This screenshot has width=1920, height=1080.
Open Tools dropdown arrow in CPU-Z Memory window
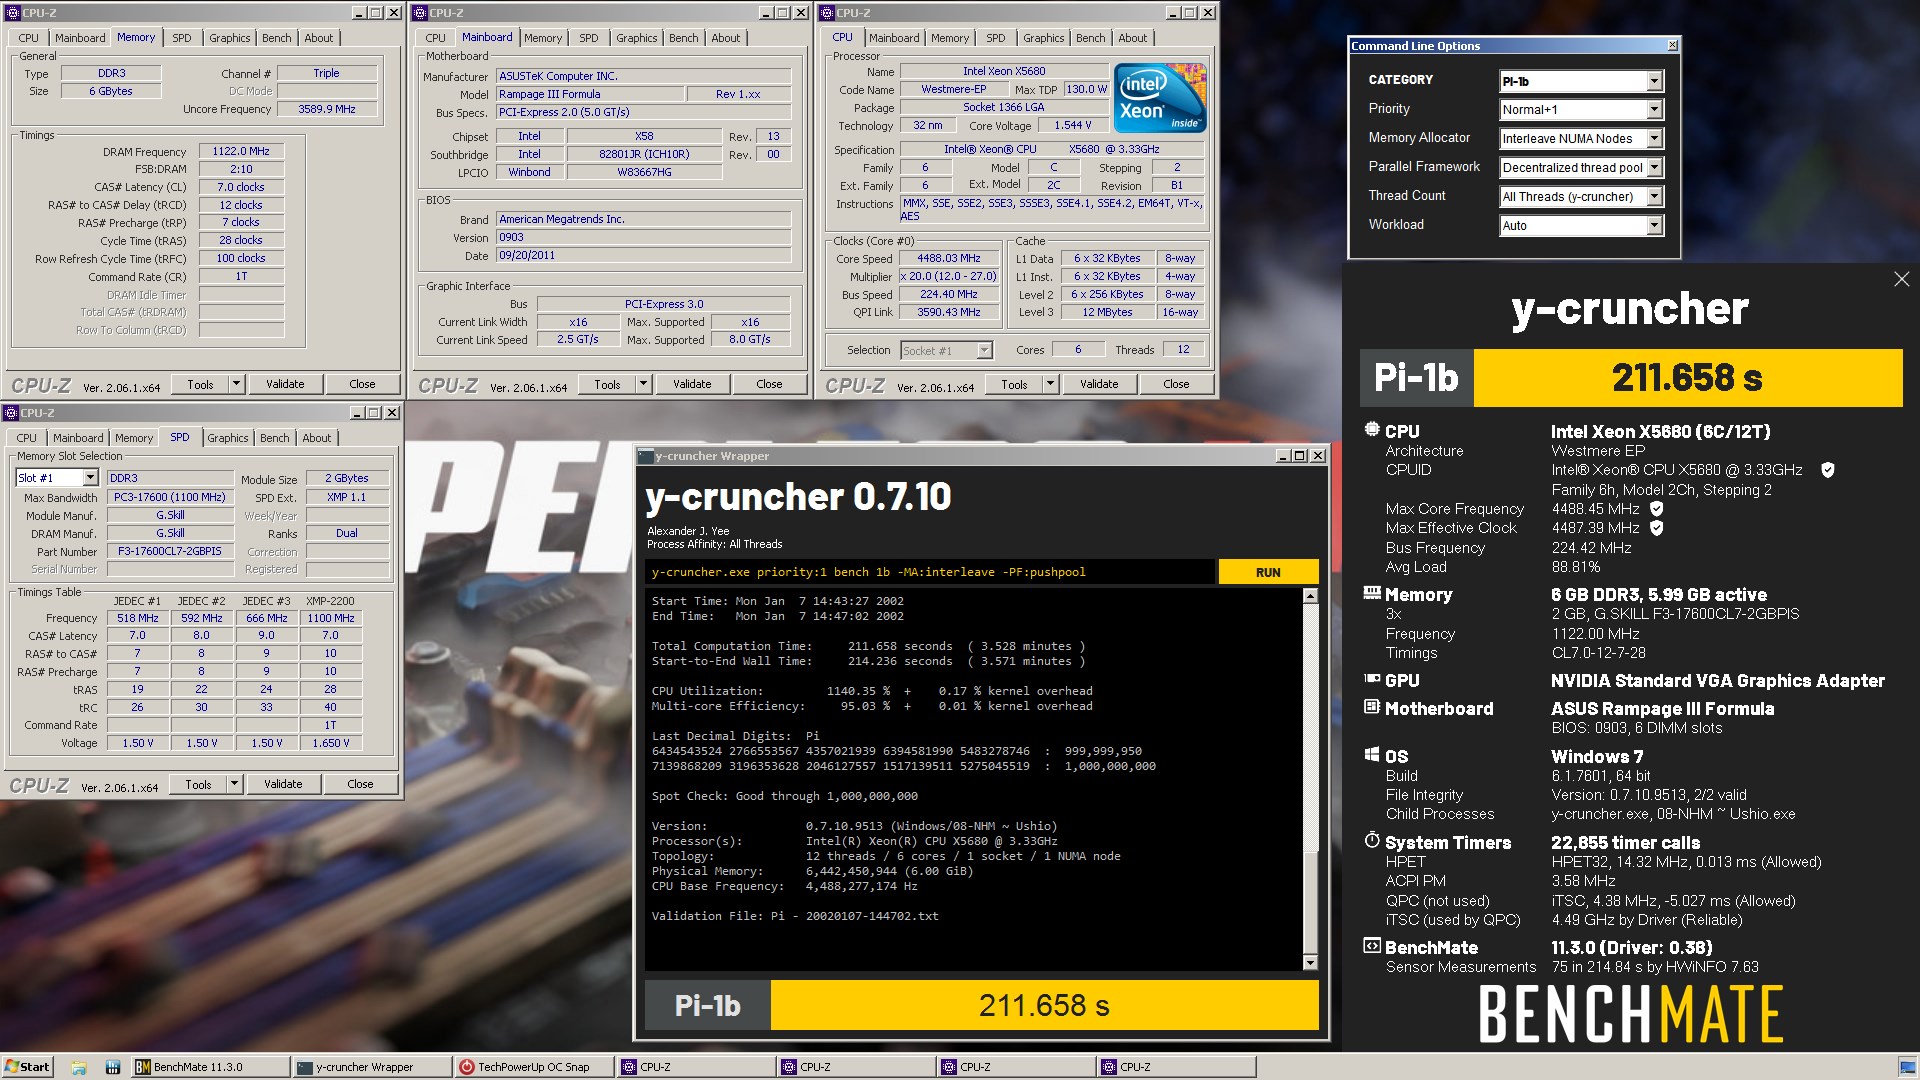coord(237,384)
